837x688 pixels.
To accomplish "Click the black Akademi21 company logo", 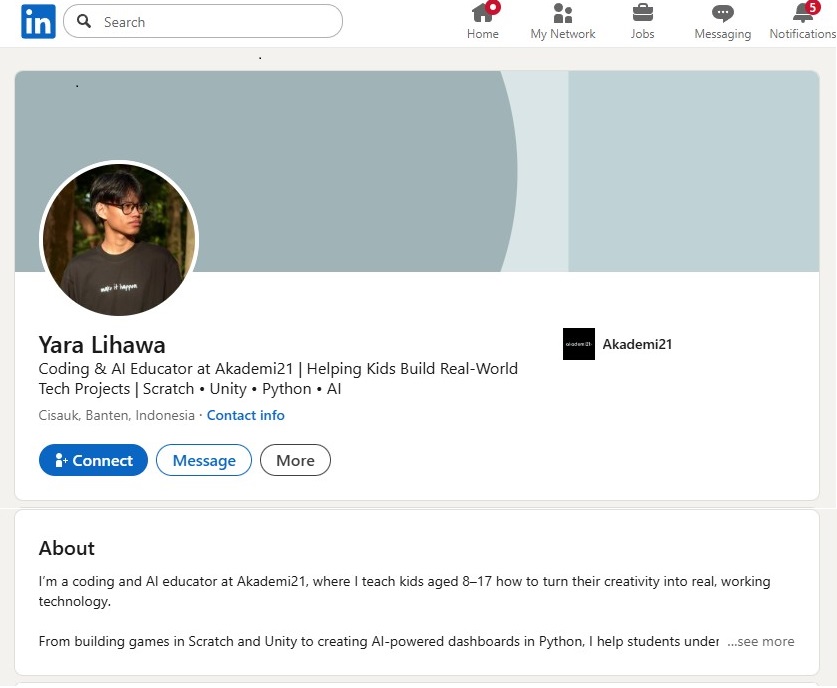I will click(x=578, y=344).
